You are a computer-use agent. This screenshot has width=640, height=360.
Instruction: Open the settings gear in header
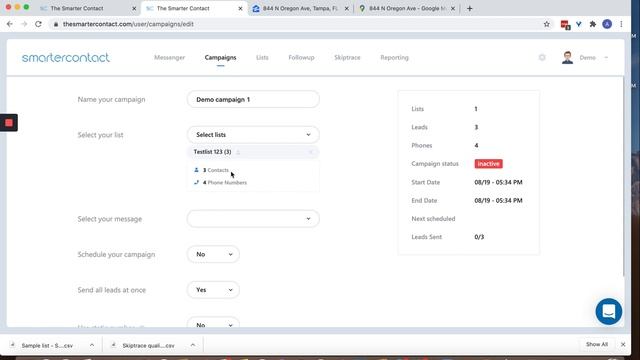542,58
